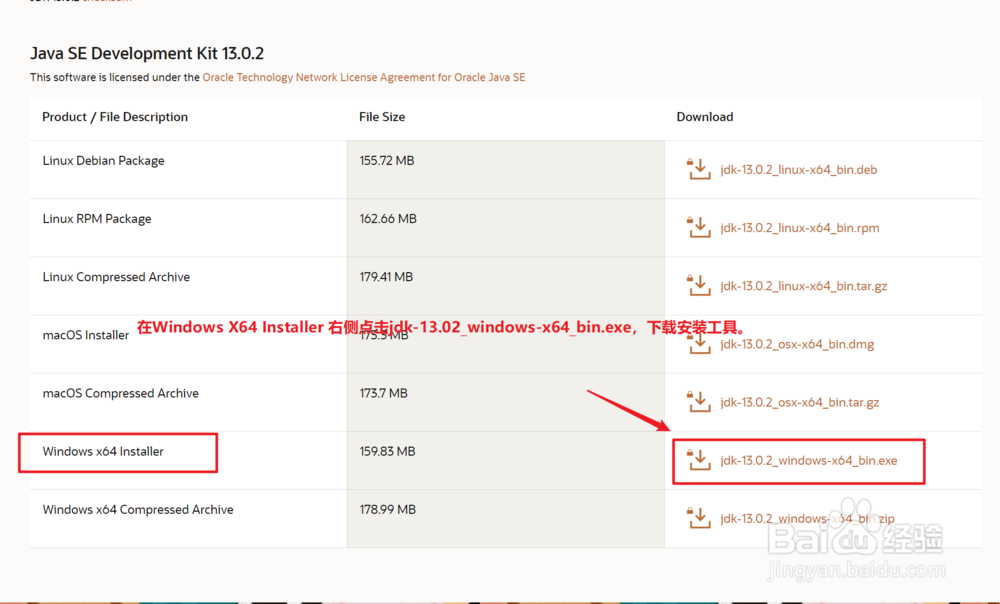Download jdk-13.0.2_windows-x64_bin.zip archive
Screen dimensions: 1000x604
(807, 519)
